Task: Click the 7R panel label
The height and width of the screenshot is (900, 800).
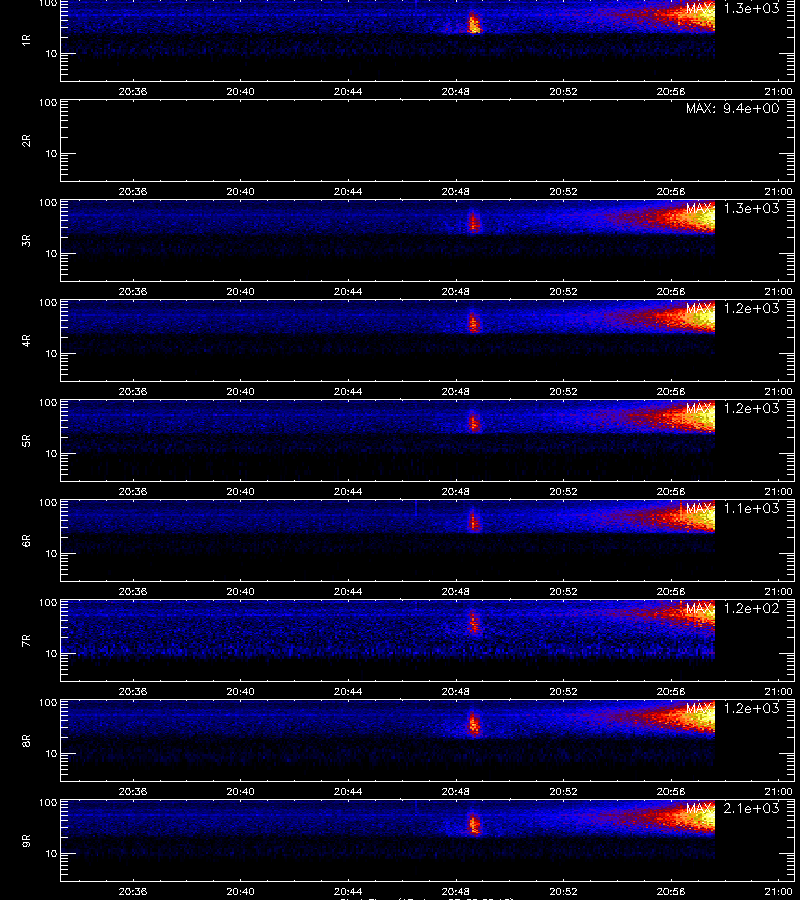Action: [x=26, y=641]
